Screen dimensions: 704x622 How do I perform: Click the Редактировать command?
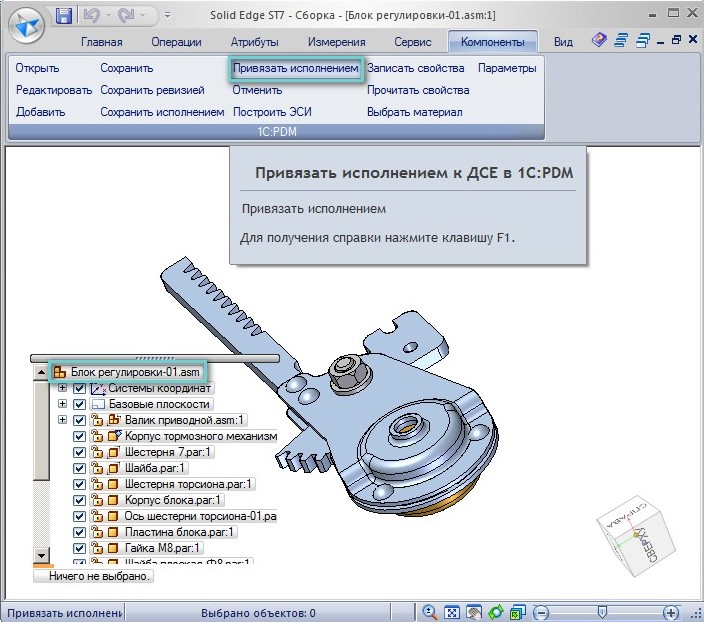(x=54, y=90)
